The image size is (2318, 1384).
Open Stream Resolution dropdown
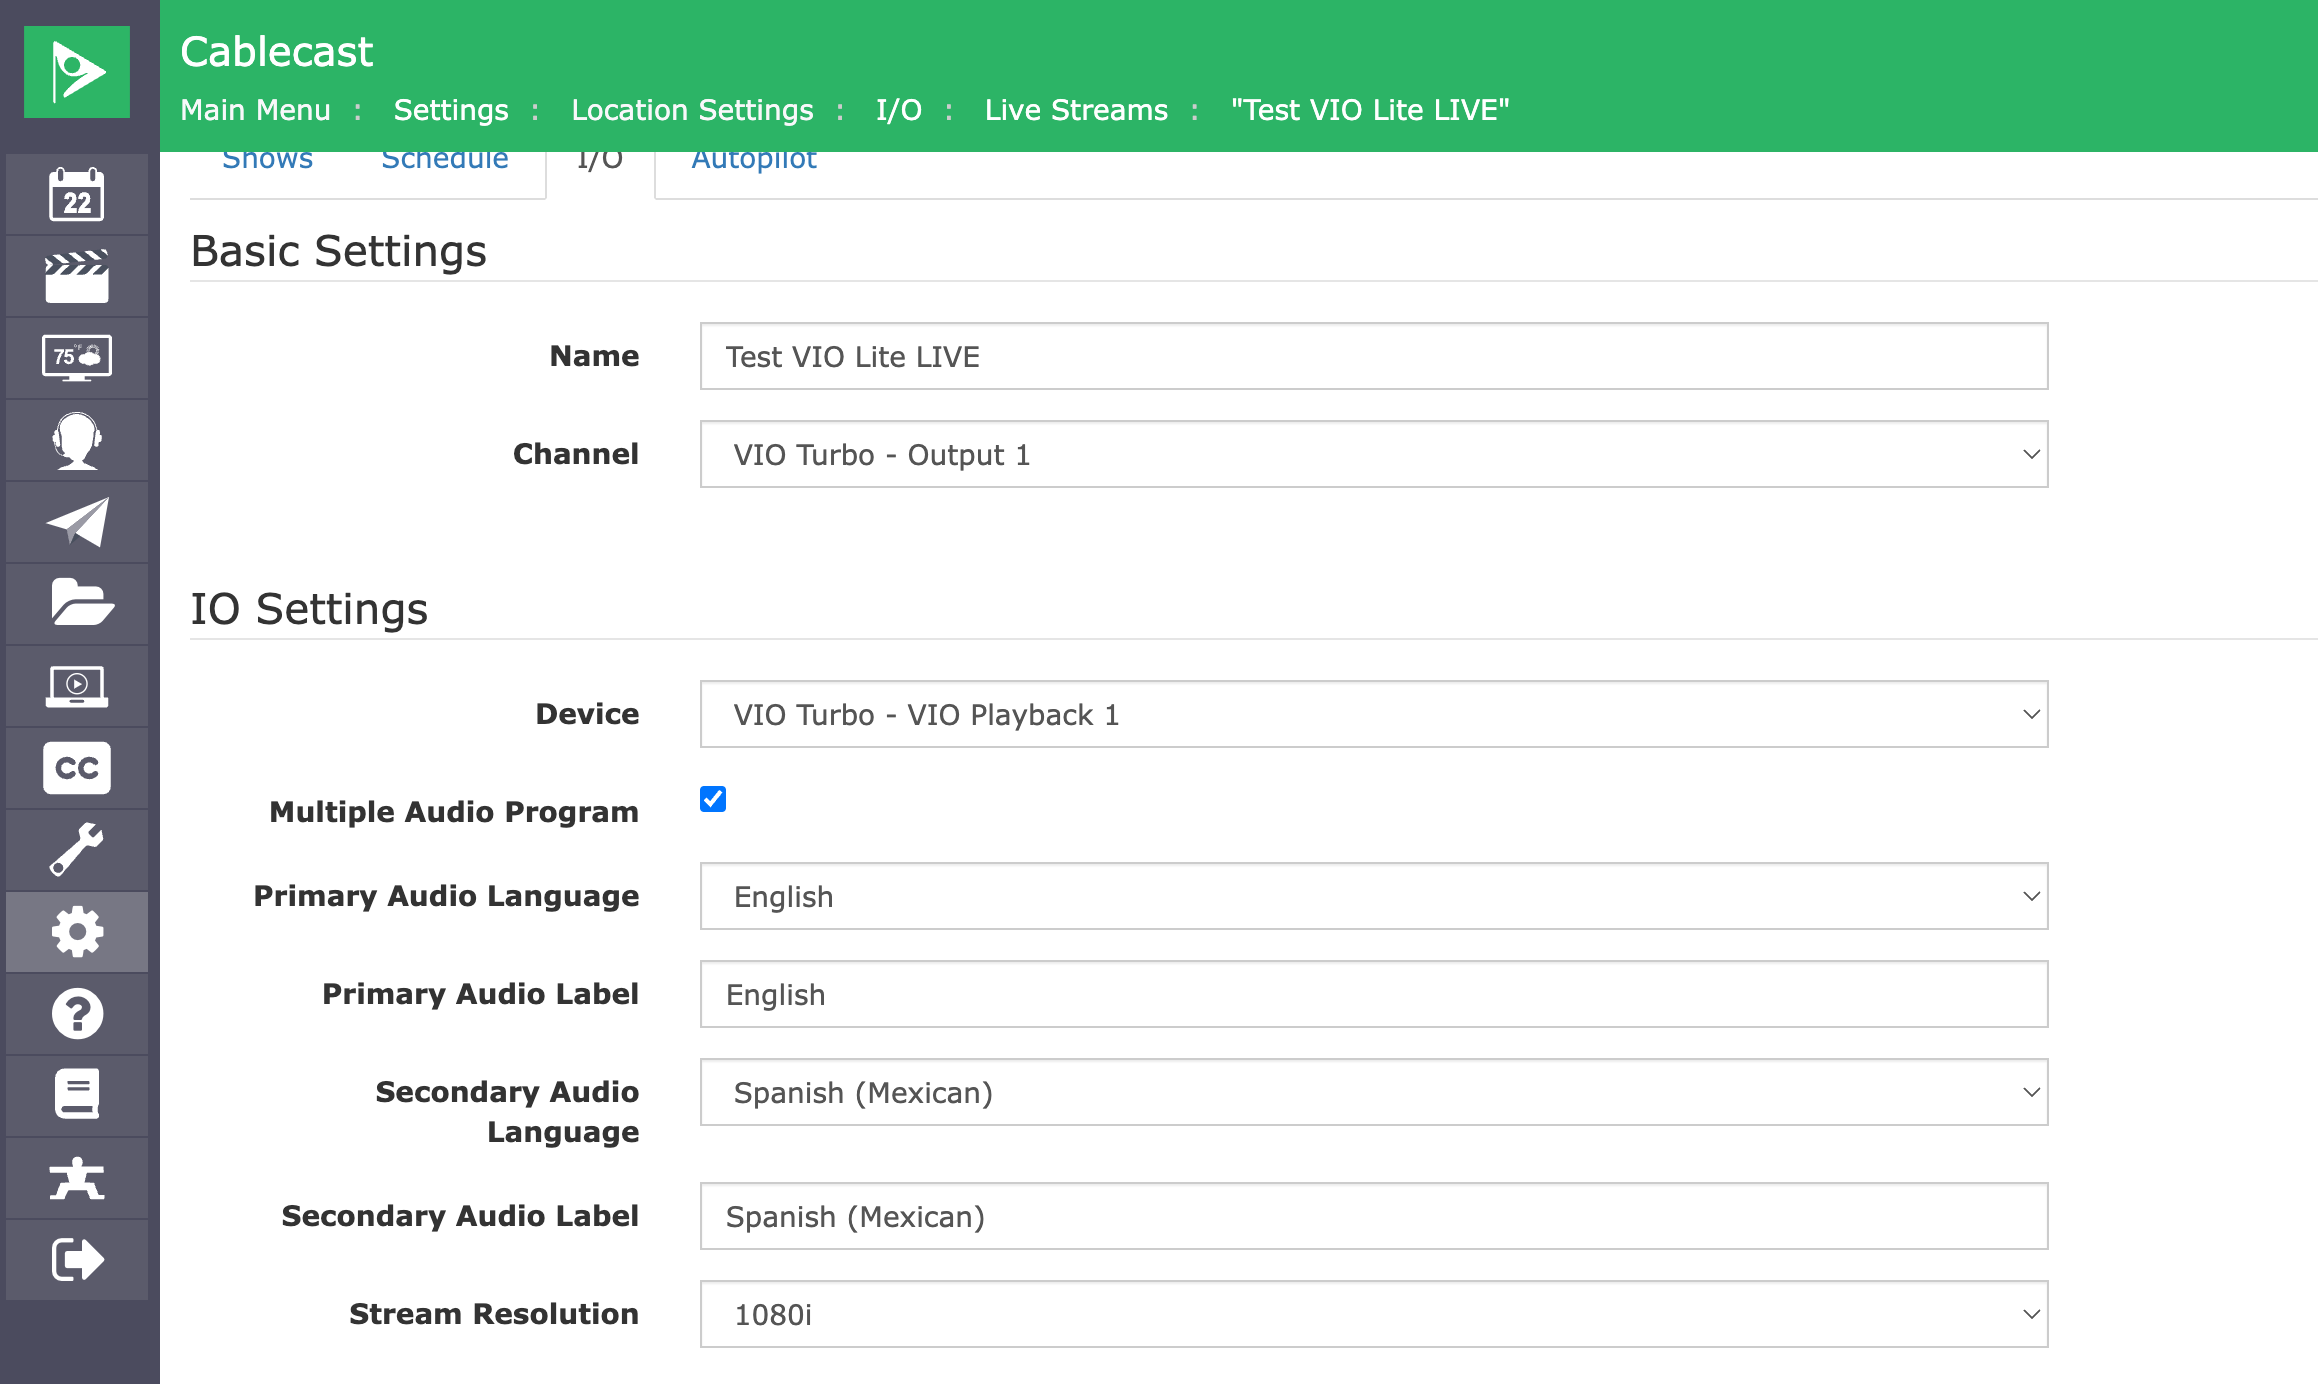[1374, 1314]
